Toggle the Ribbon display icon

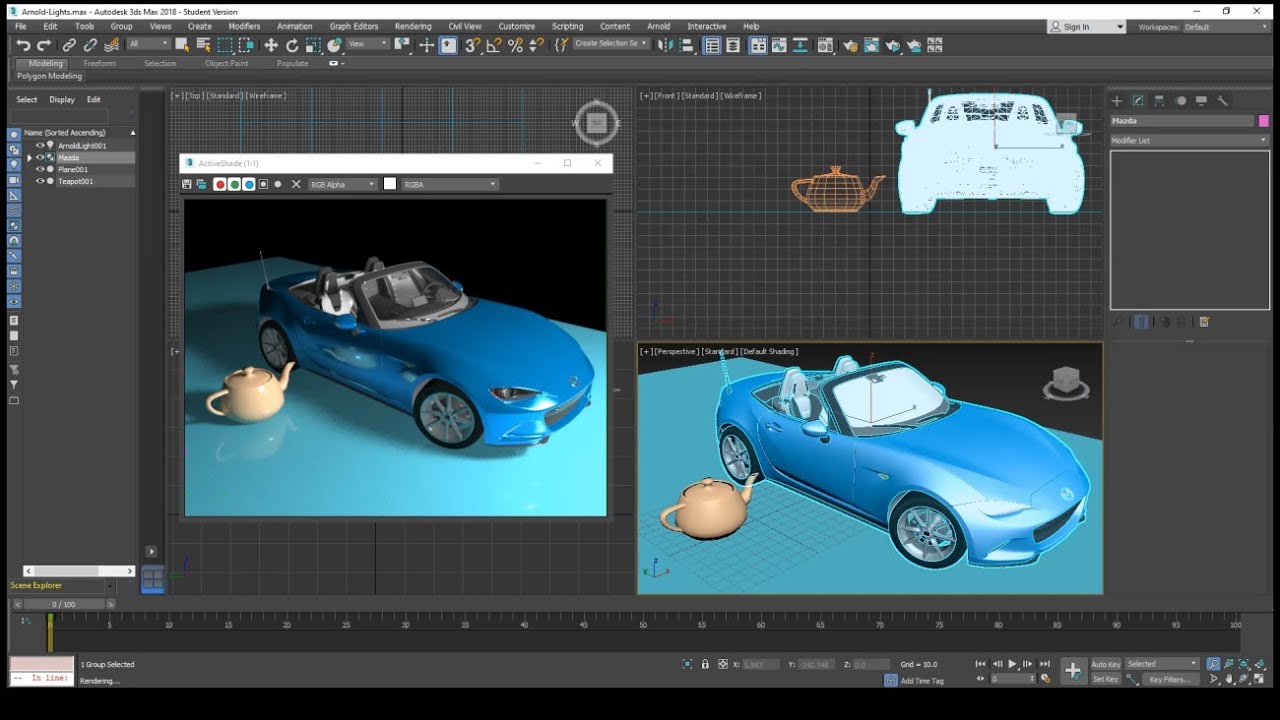pos(758,45)
